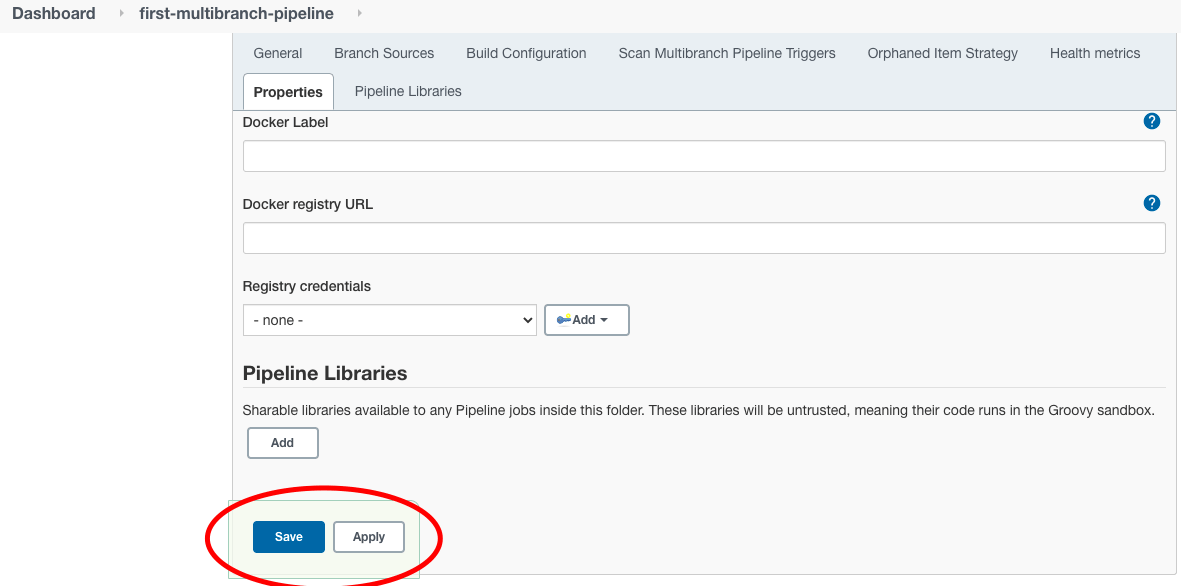The image size is (1181, 586).
Task: Save the pipeline configuration
Action: pos(289,537)
